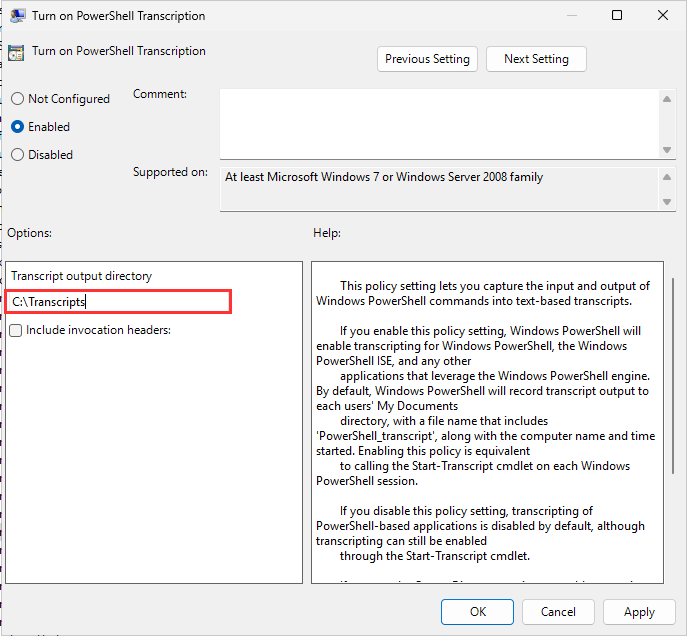Minimize the PowerShell Transcription dialog
This screenshot has height=636, width=687.
pyautogui.click(x=570, y=16)
